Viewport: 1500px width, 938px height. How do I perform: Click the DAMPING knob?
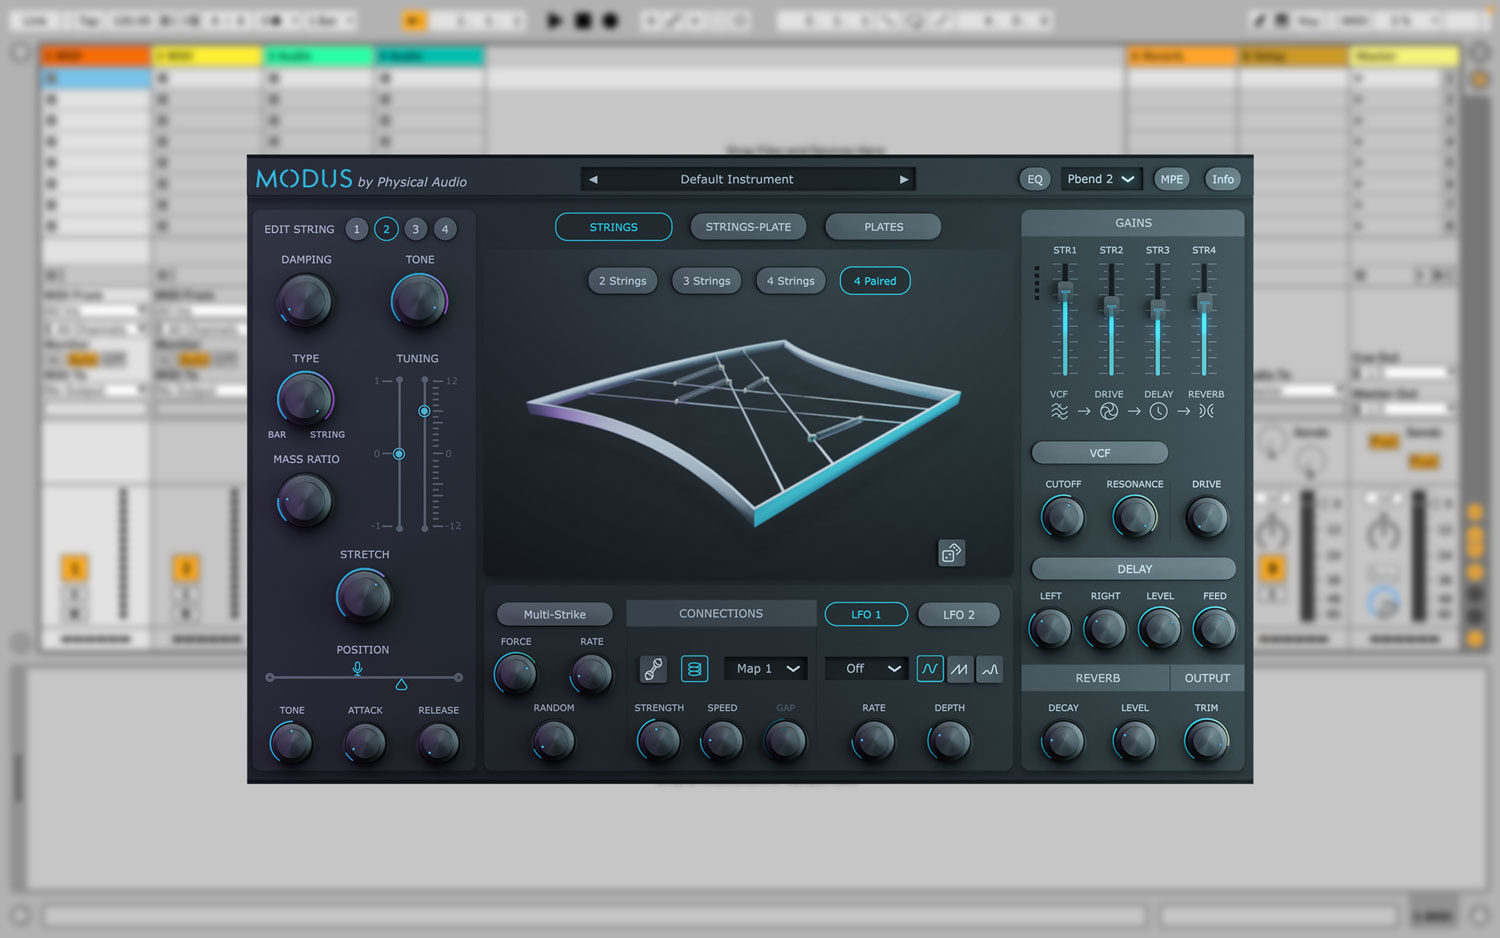(305, 301)
